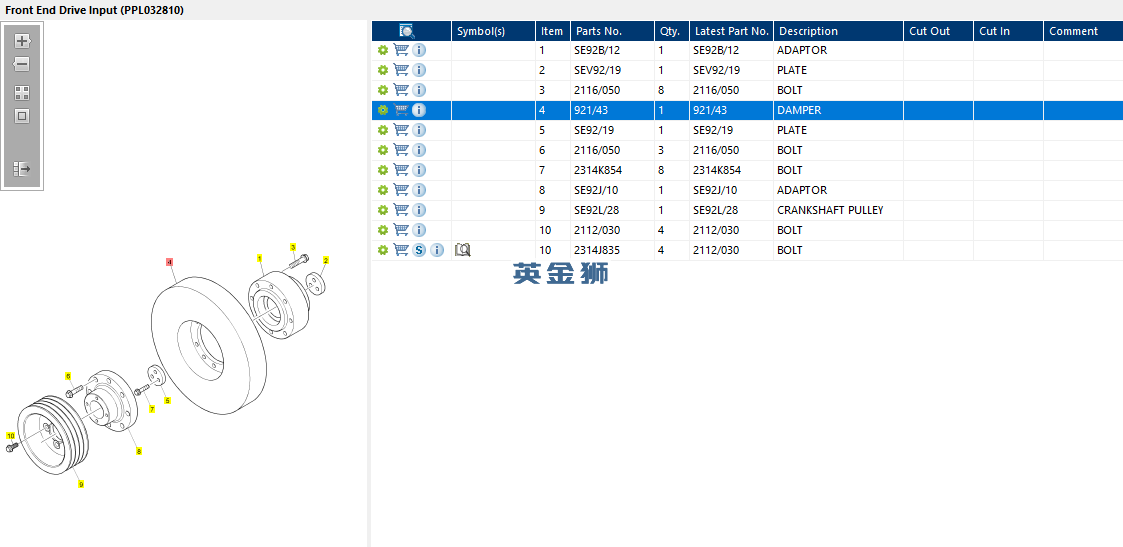The width and height of the screenshot is (1123, 547).
Task: Zoom in on the parts diagram
Action: pyautogui.click(x=21, y=41)
